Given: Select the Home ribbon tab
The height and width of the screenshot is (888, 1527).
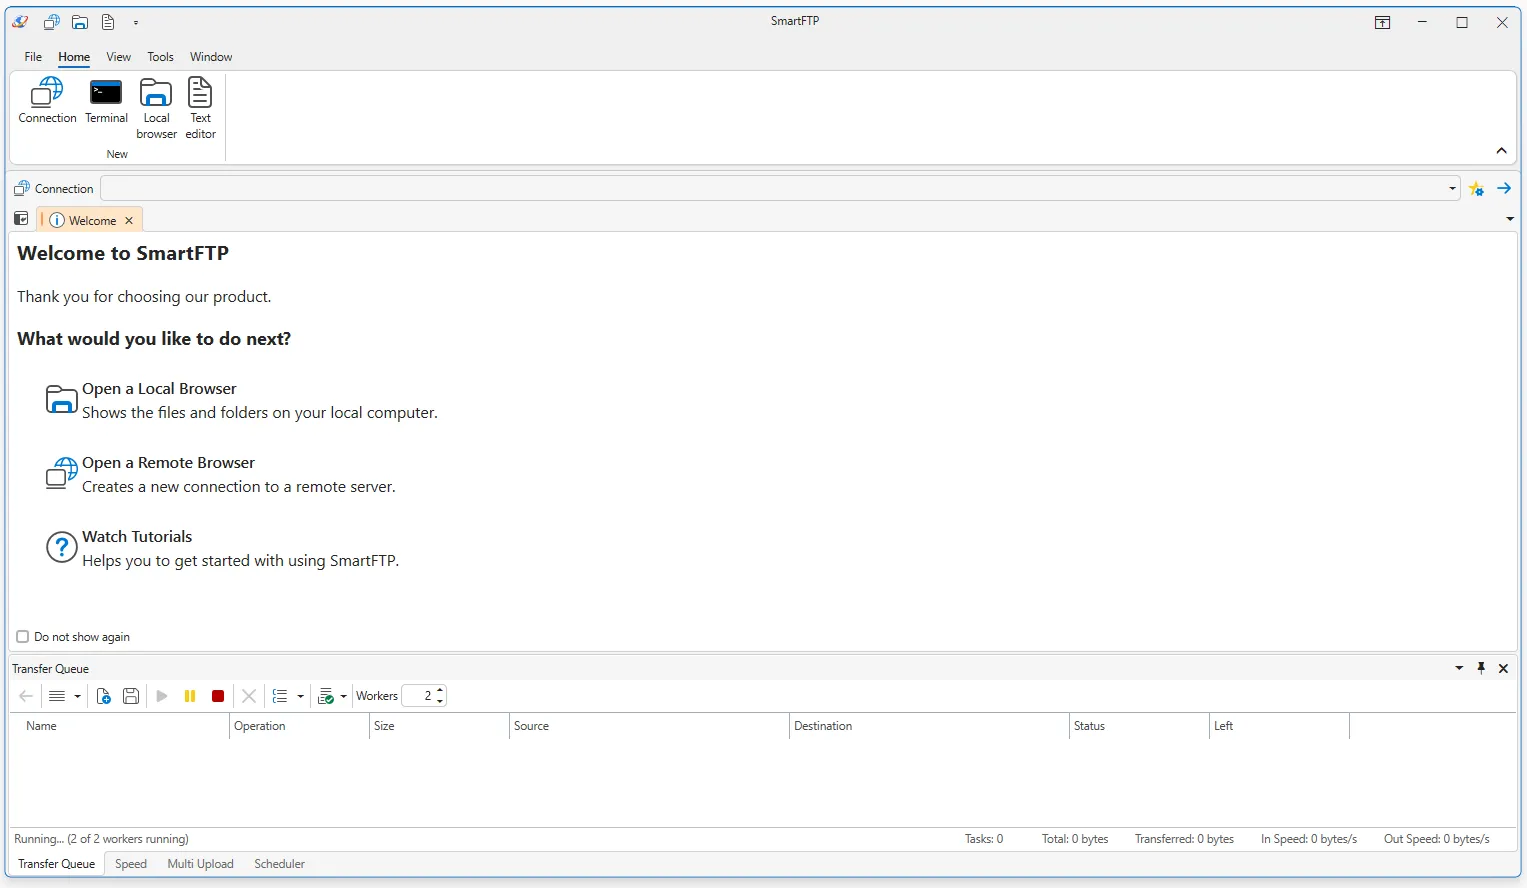Looking at the screenshot, I should 74,57.
